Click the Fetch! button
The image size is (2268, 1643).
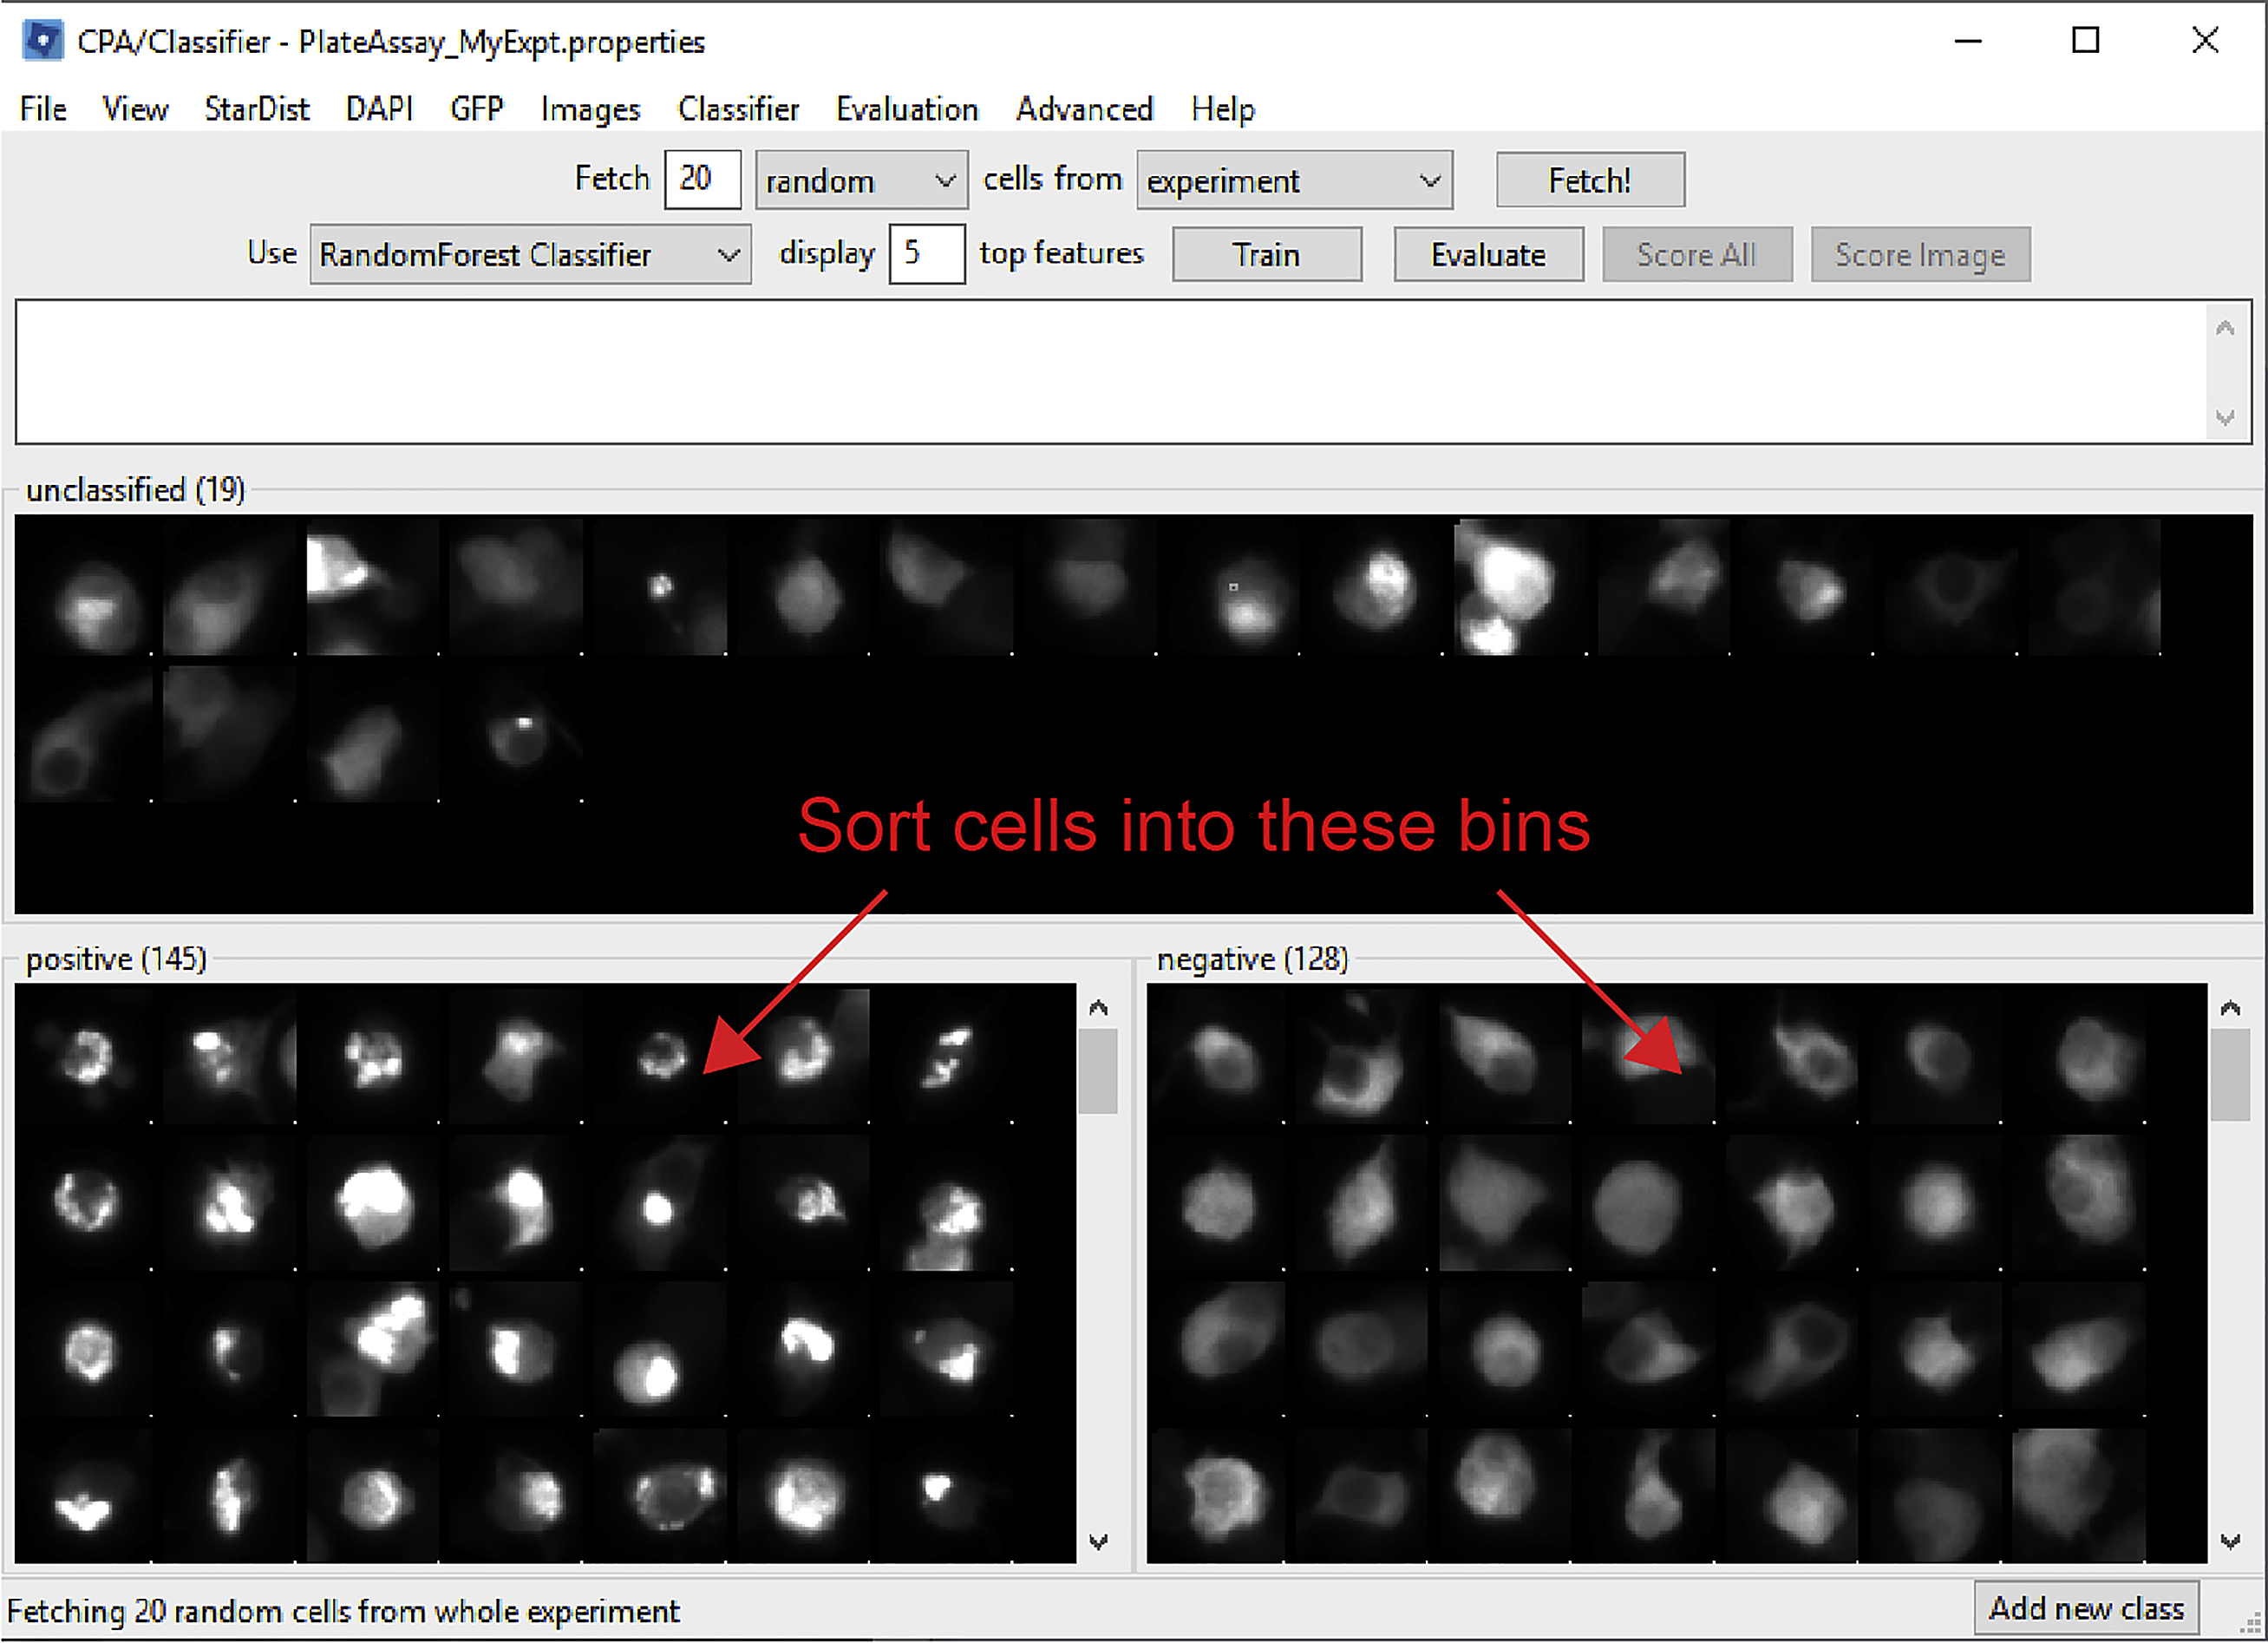1589,180
